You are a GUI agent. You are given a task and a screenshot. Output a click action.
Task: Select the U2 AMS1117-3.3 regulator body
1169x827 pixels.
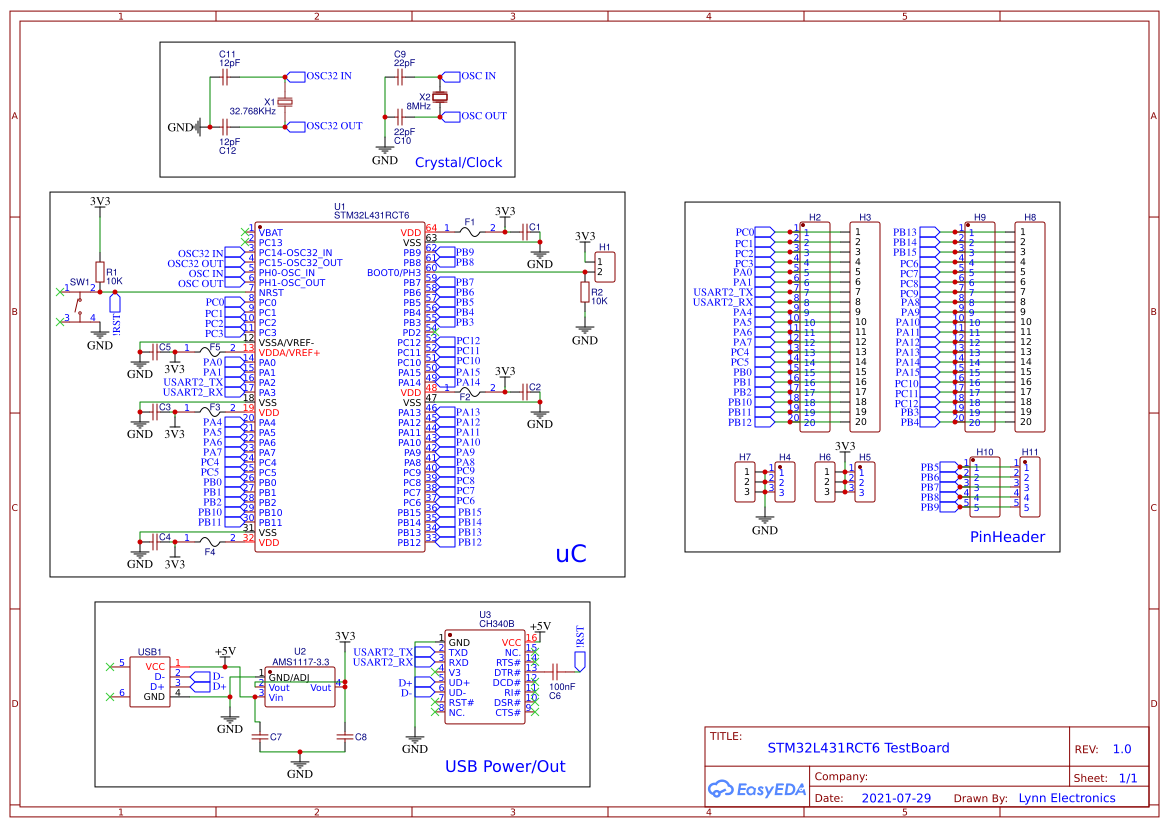300,687
